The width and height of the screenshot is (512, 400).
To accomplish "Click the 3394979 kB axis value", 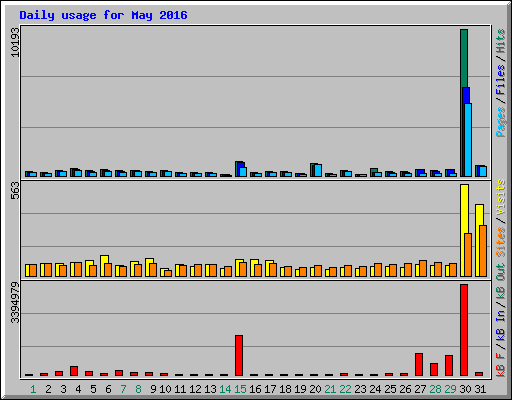I will click(15, 302).
